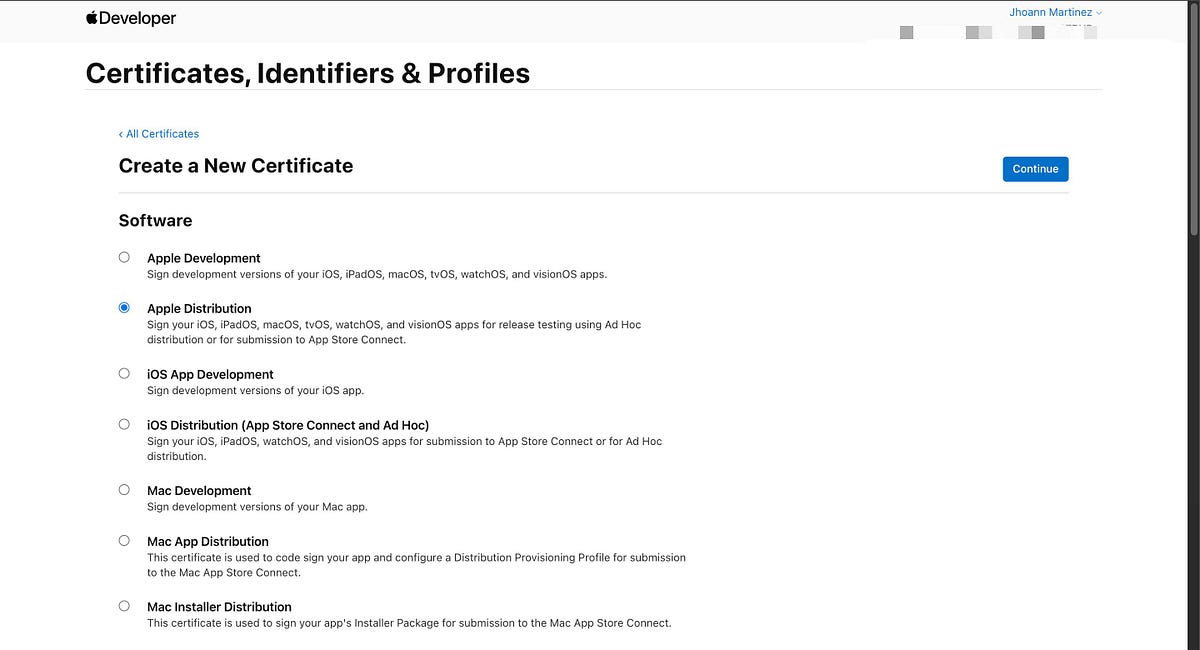Choose iOS Distribution (App Store Connect and Ad Hoc)
Screen dimensions: 1200x650
tap(124, 423)
